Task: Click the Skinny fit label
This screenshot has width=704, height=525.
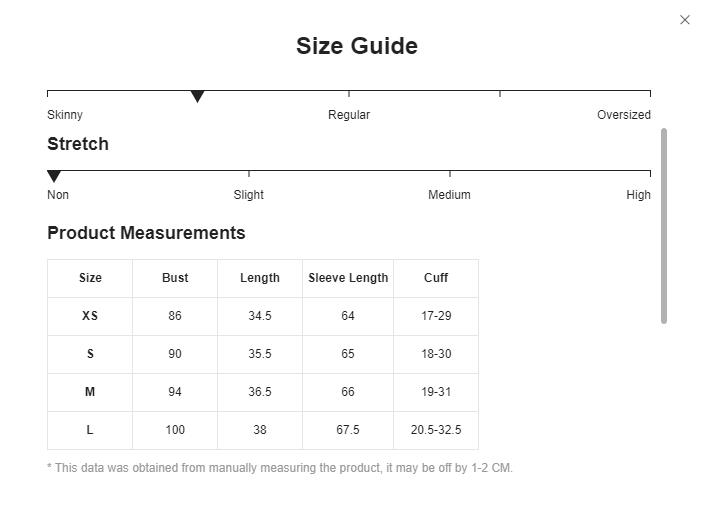Action: click(65, 115)
